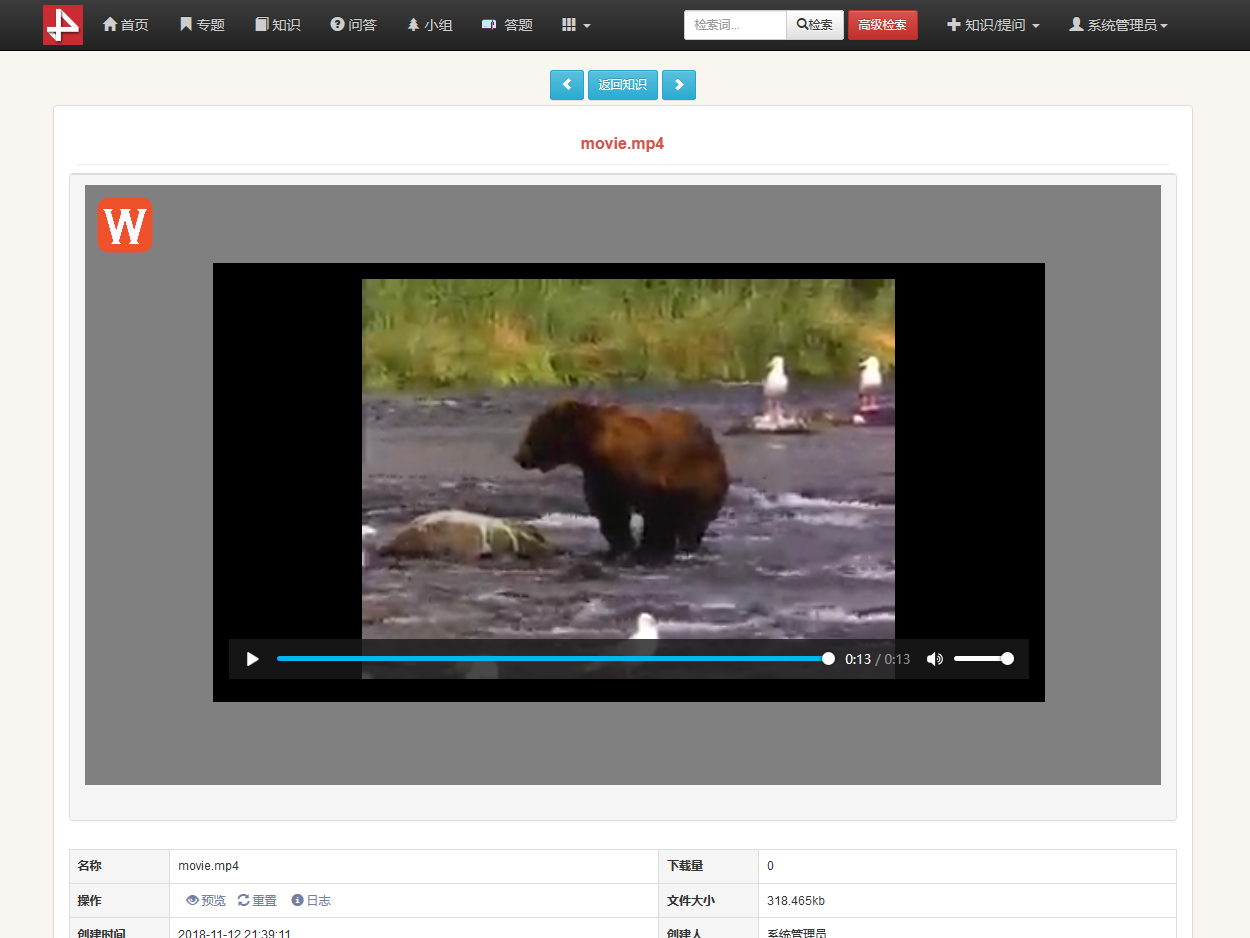Go to 问答 section

[x=353, y=25]
